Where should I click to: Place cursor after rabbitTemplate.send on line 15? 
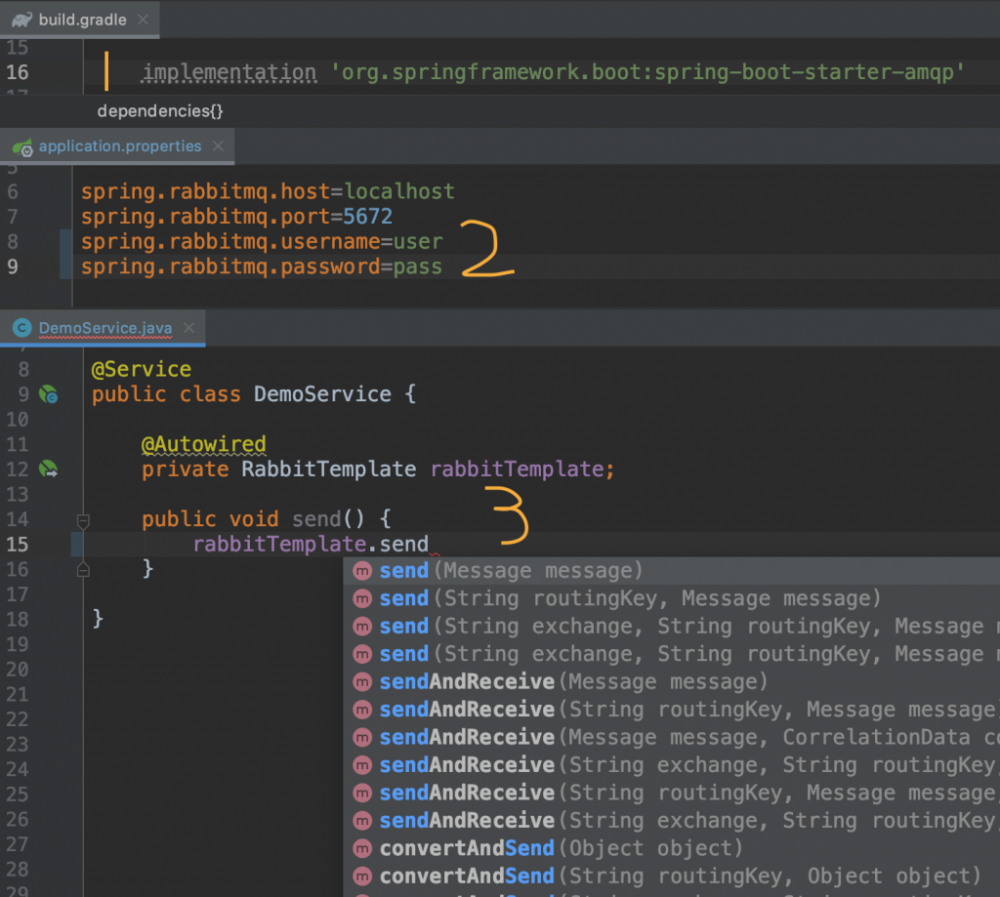click(x=430, y=544)
